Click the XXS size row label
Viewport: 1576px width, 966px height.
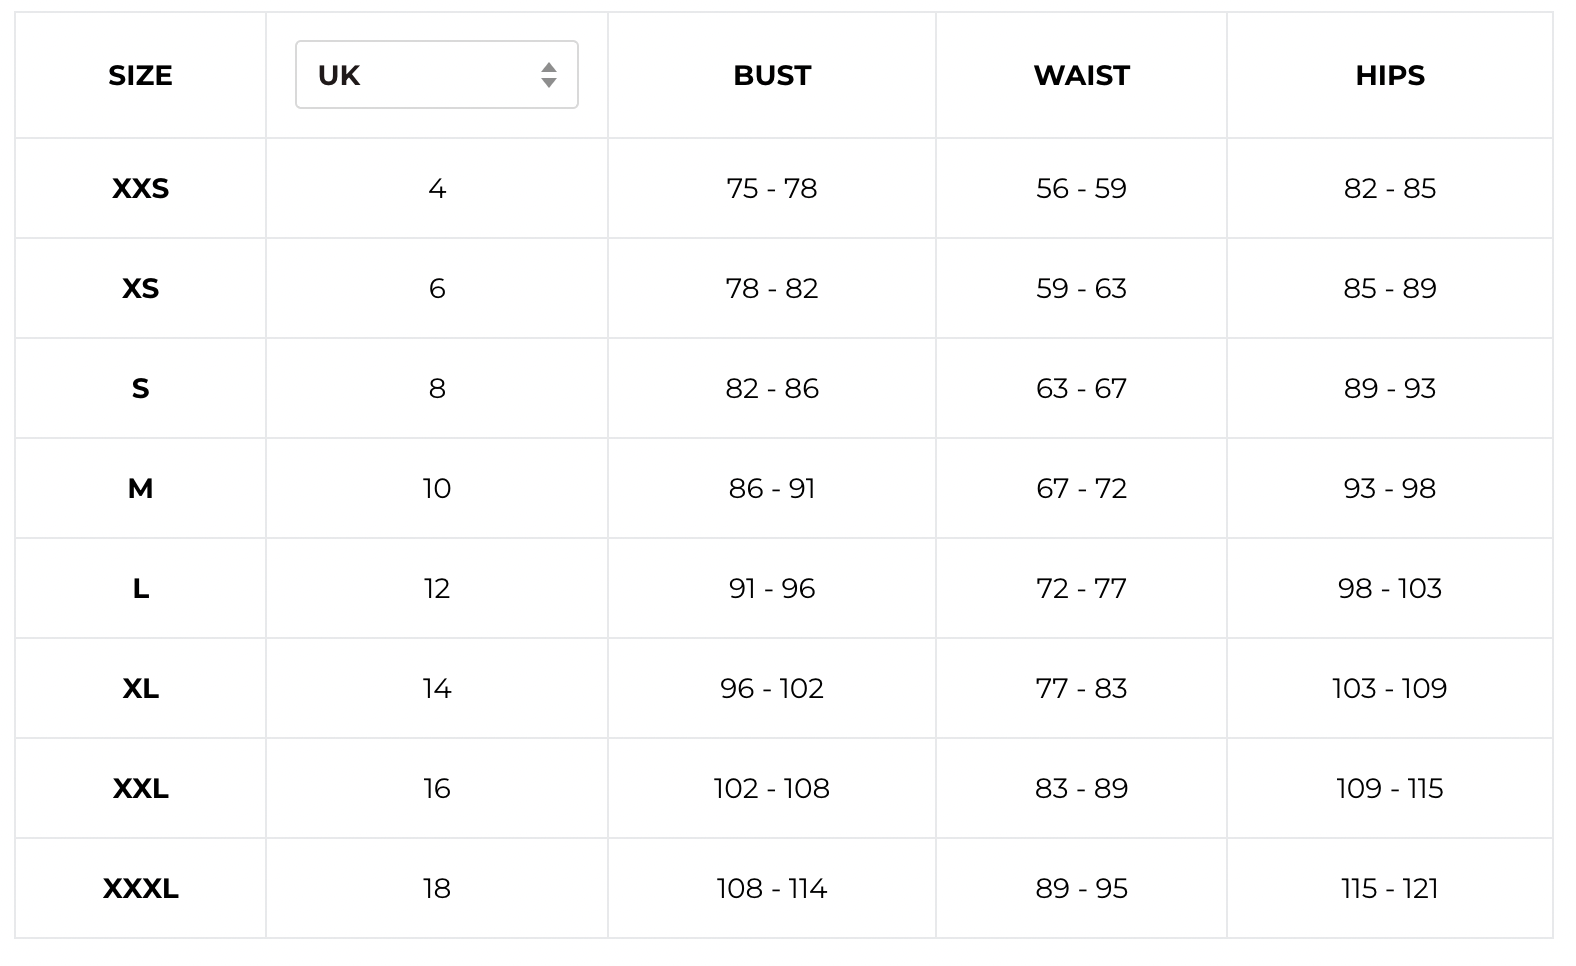(x=140, y=189)
